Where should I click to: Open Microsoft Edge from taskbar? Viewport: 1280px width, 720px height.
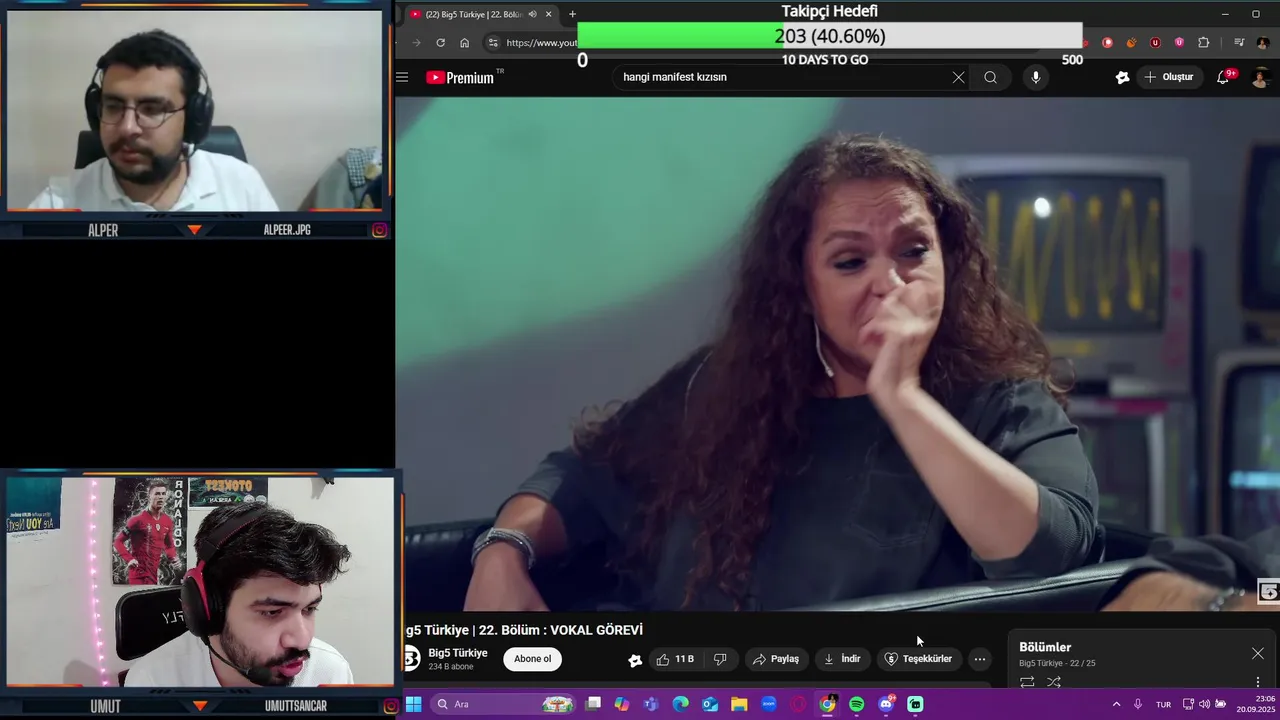click(681, 704)
